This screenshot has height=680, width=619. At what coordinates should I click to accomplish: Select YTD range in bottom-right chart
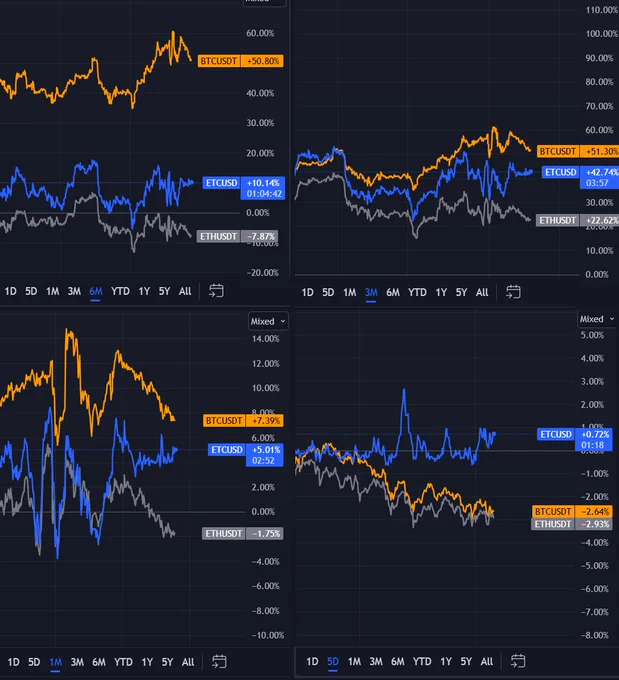tap(422, 661)
